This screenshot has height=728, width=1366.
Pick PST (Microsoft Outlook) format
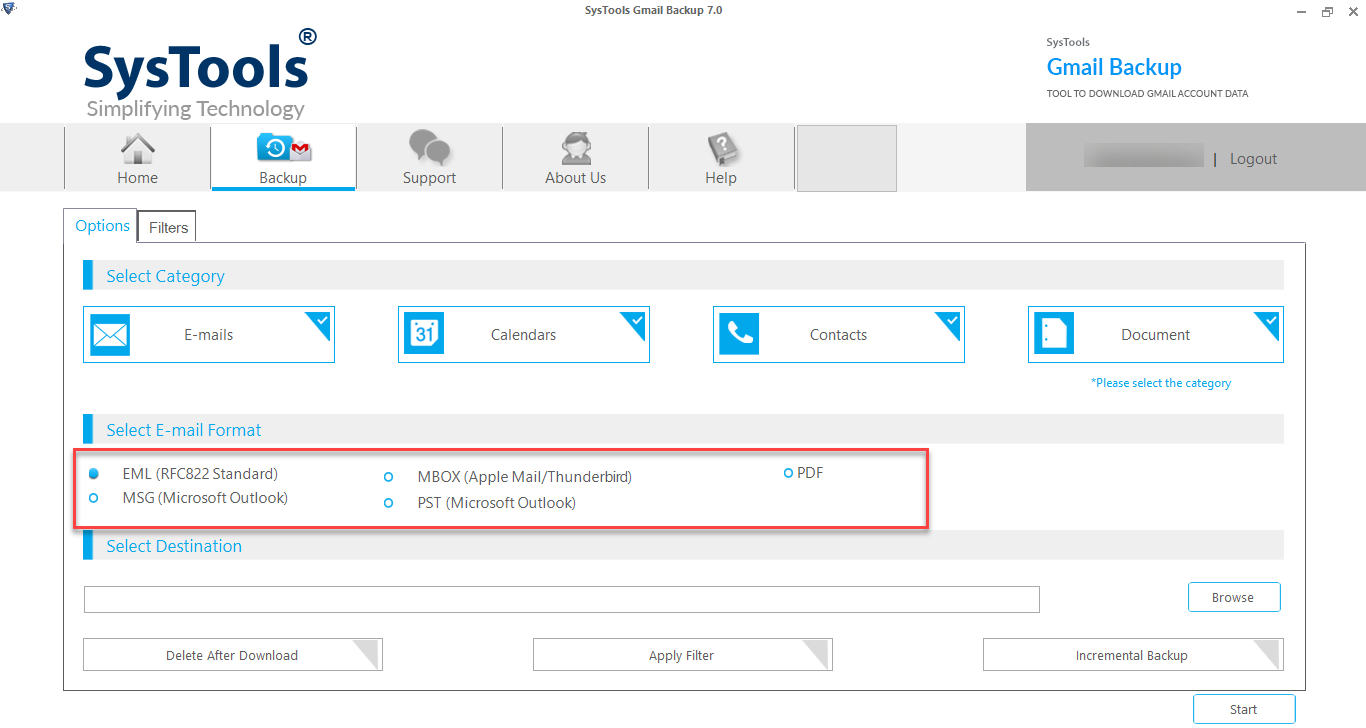point(389,503)
